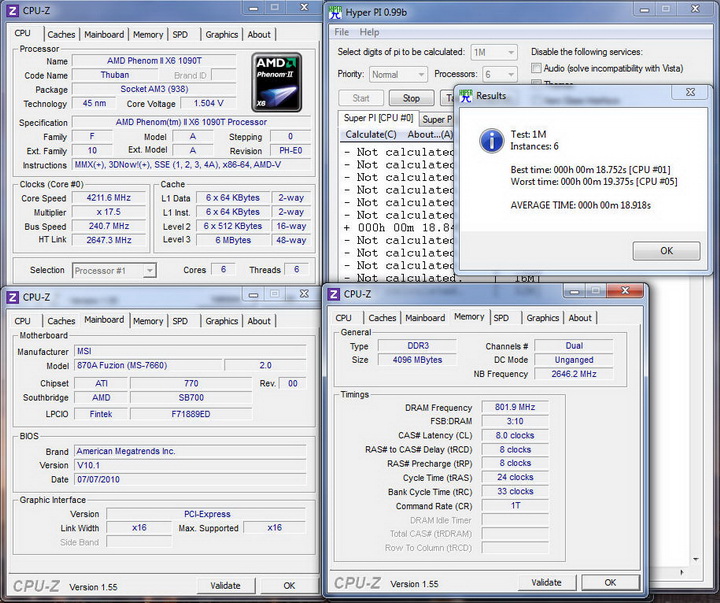
Task: Select About tab in the mainboard CPU-Z window
Action: [x=259, y=321]
